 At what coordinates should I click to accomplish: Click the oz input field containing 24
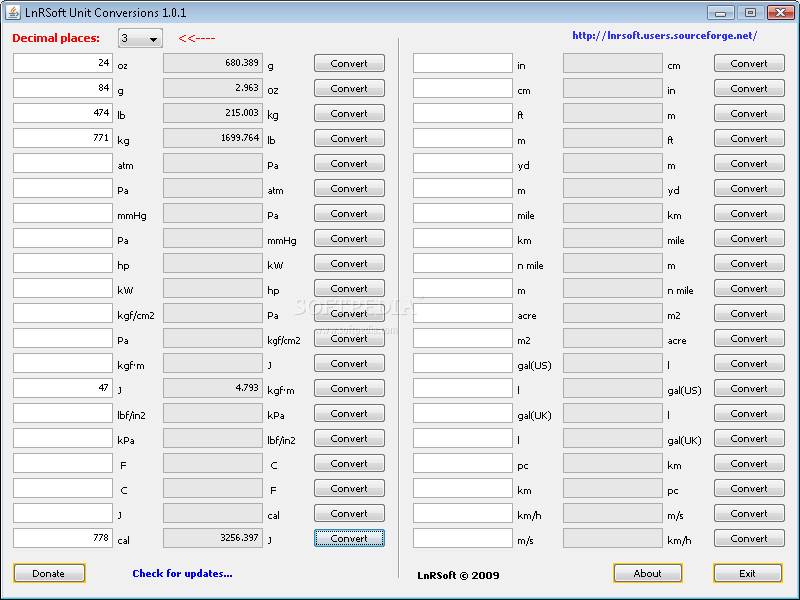[x=63, y=63]
